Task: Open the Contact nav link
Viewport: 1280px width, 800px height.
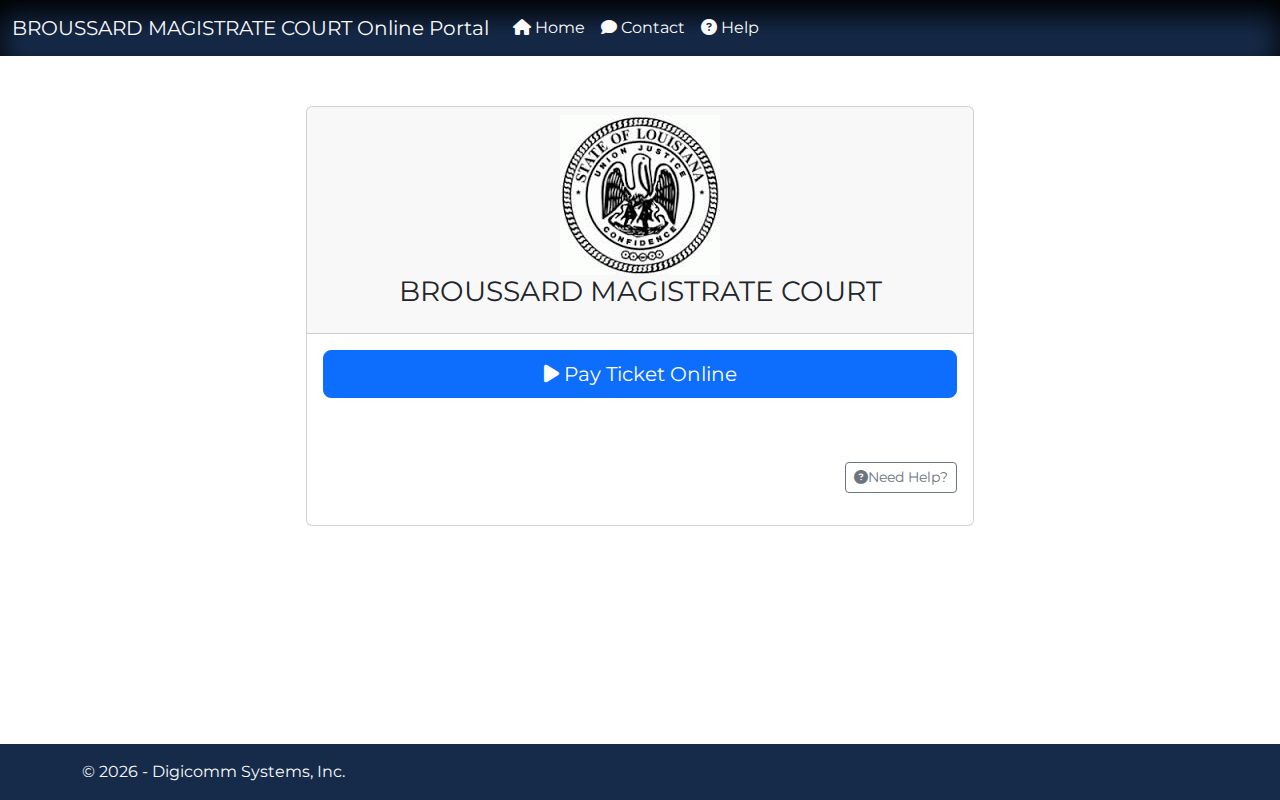Action: (x=643, y=28)
